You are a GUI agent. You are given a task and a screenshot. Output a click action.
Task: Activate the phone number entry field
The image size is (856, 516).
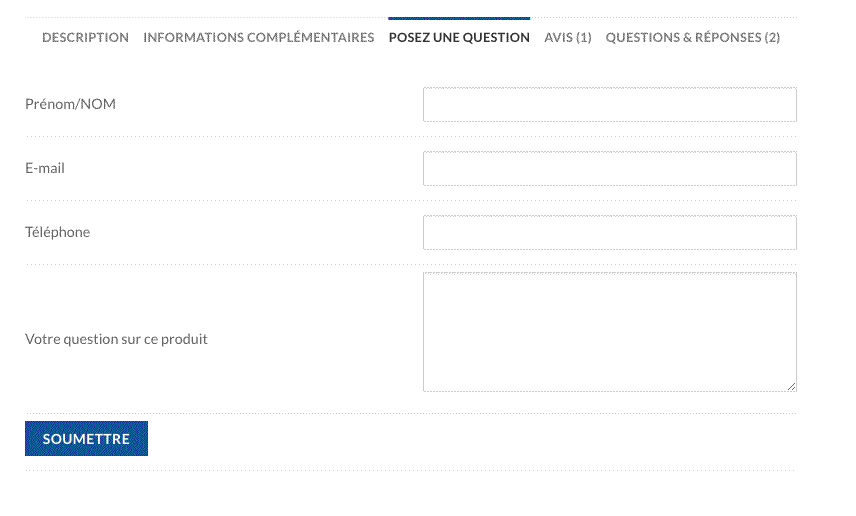609,233
